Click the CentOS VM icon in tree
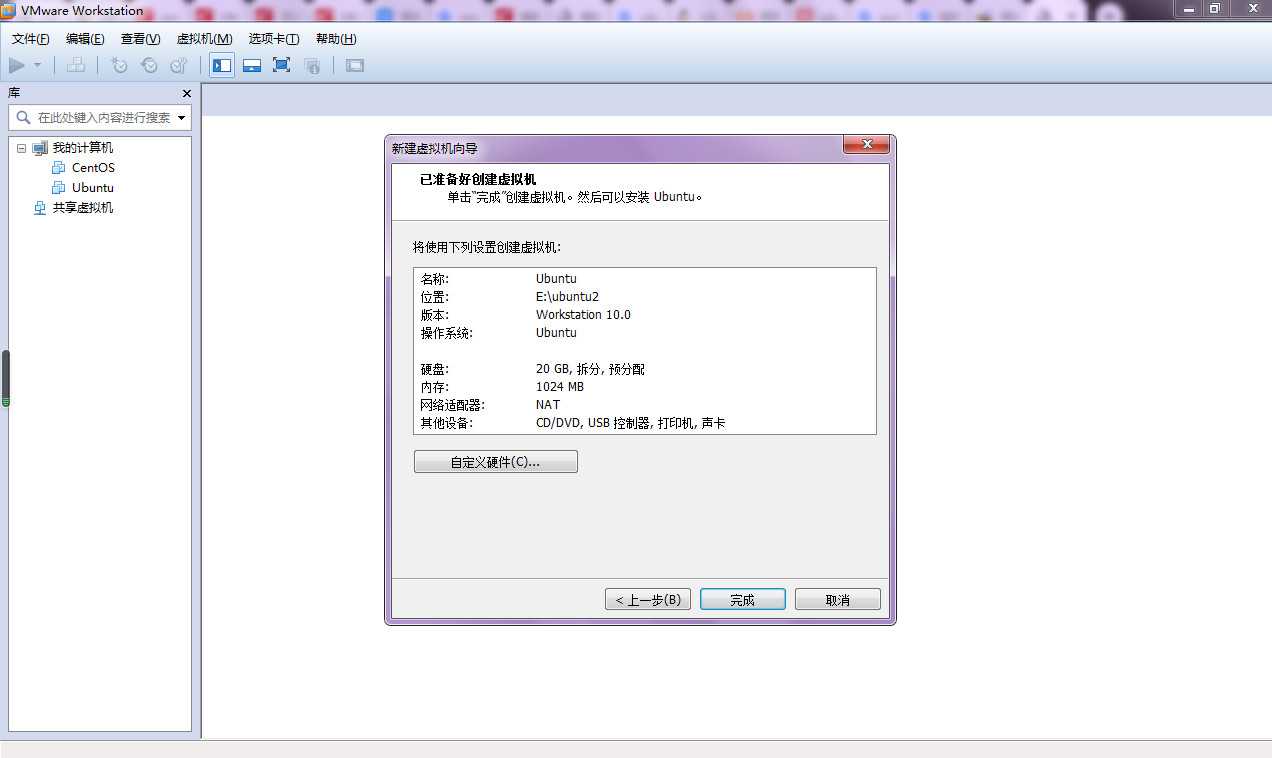The image size is (1272, 758). [x=59, y=168]
